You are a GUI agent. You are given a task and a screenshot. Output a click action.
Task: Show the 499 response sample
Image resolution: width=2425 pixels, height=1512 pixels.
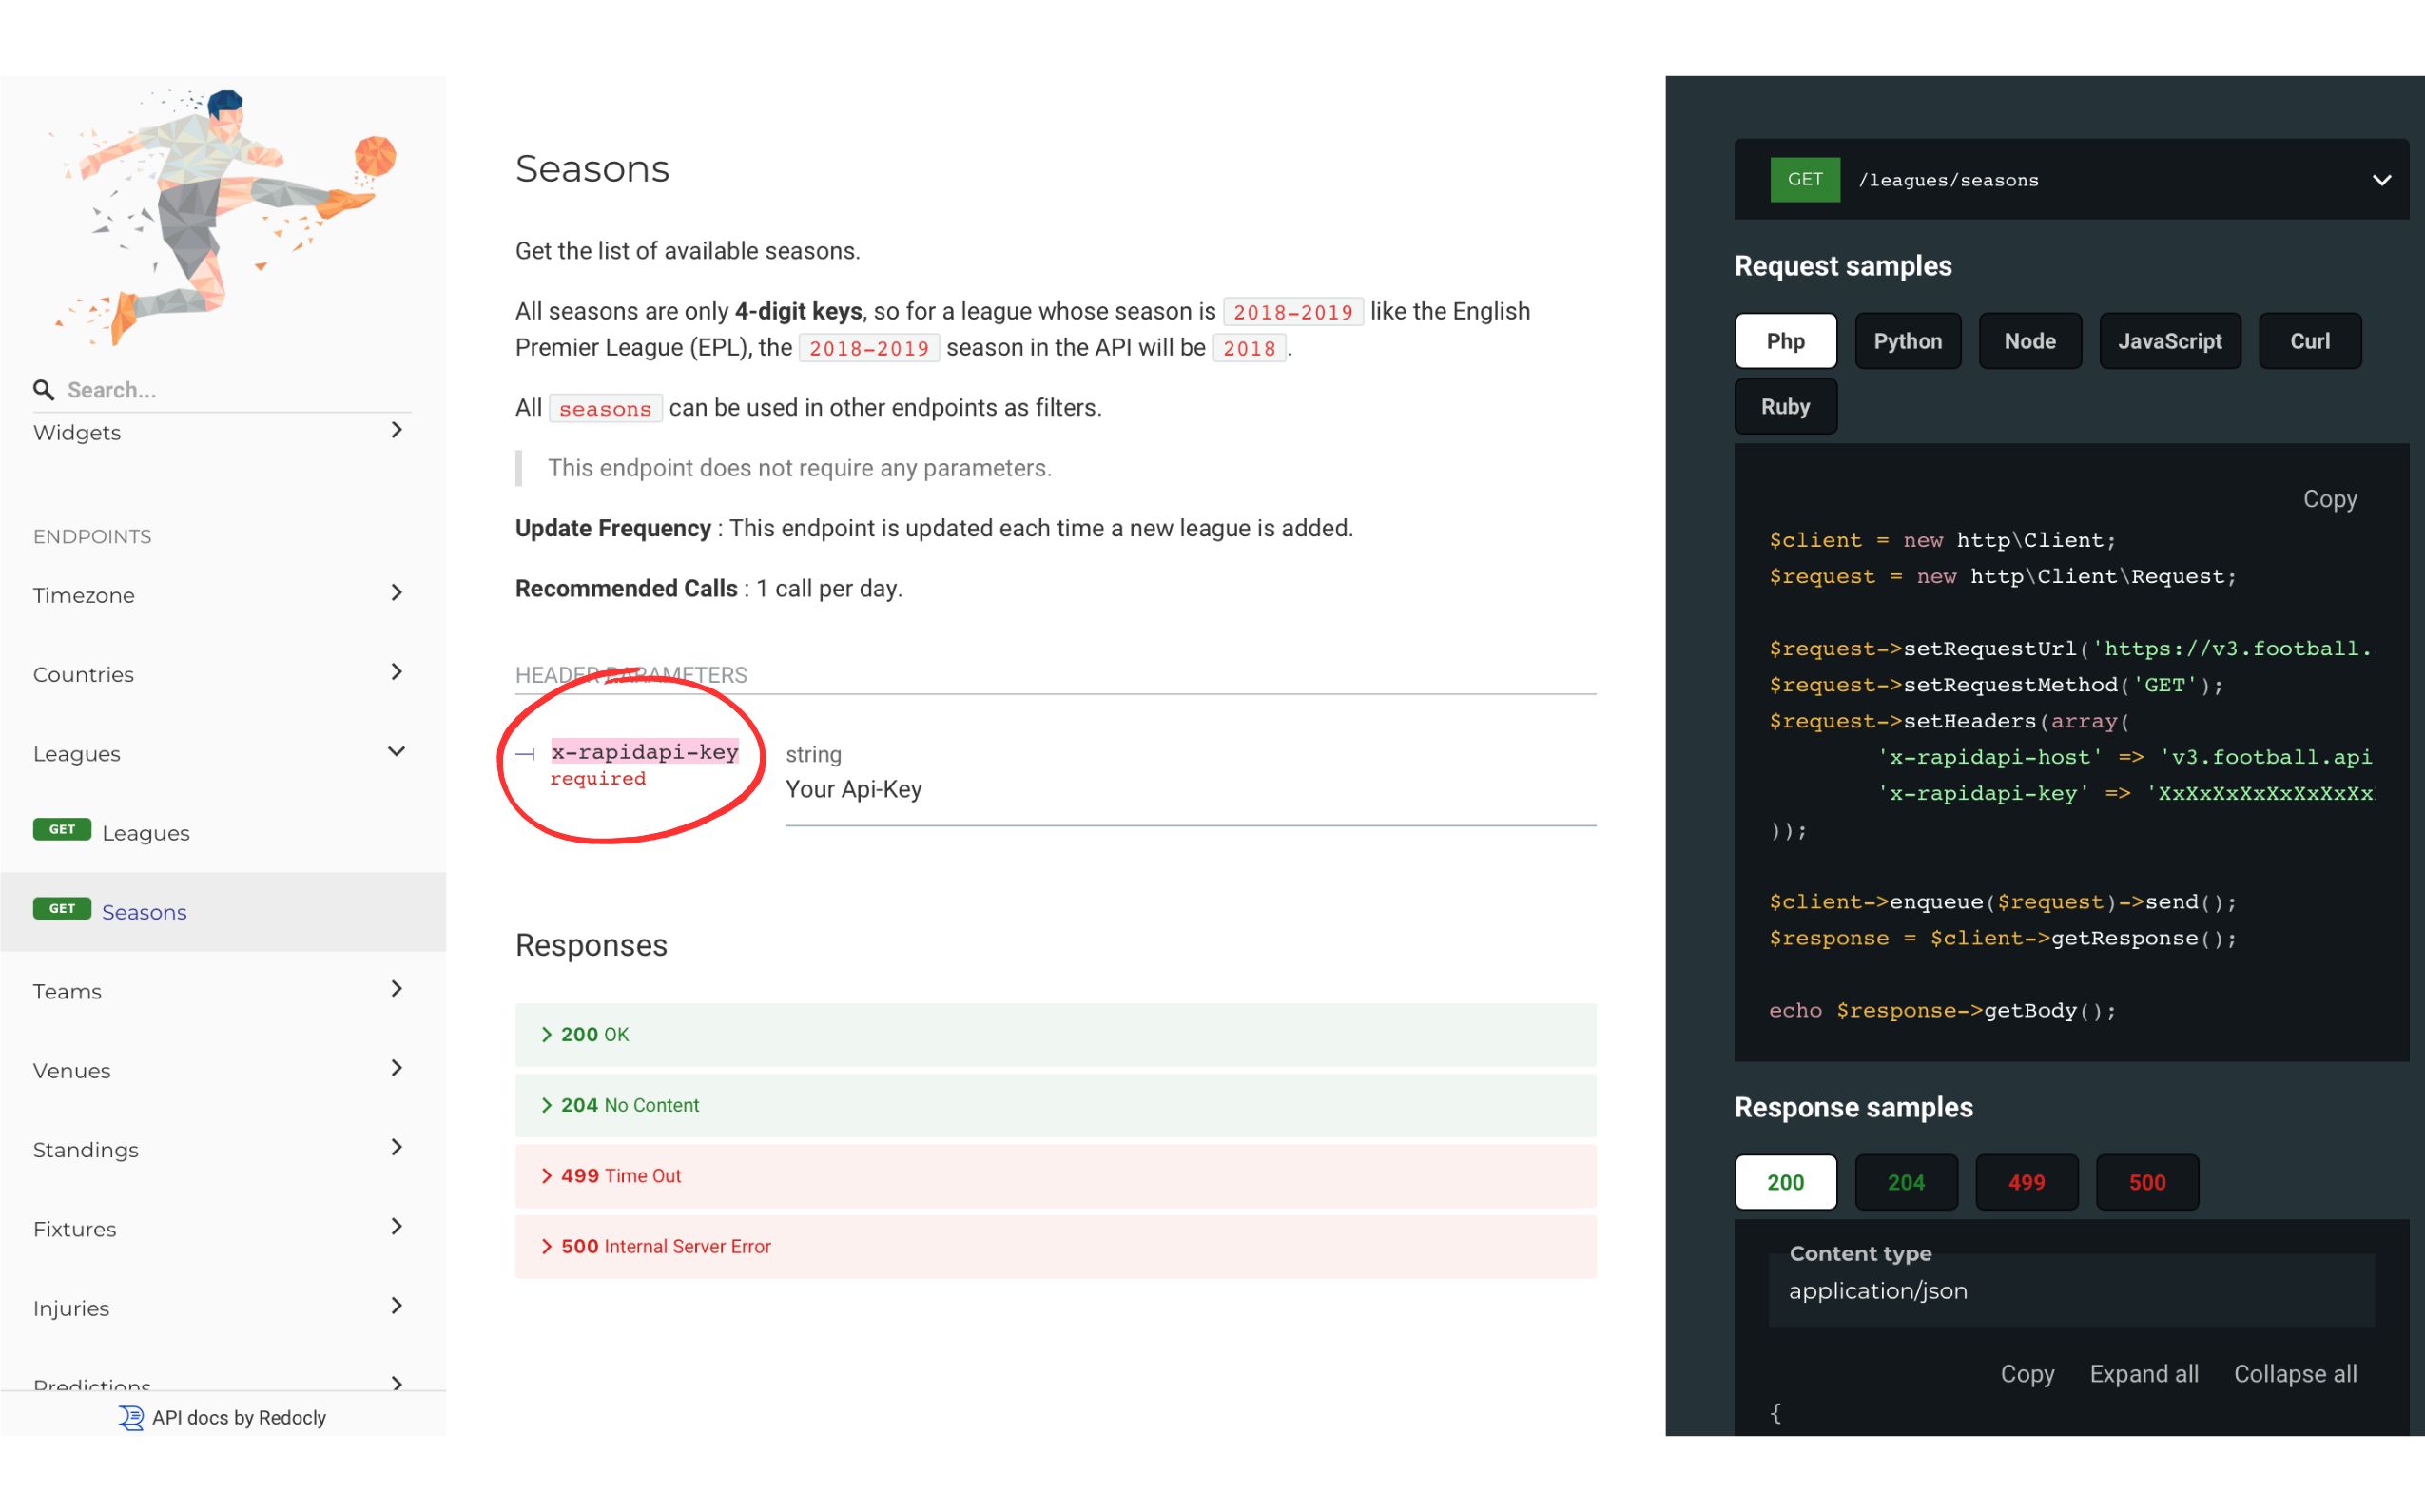(2026, 1182)
